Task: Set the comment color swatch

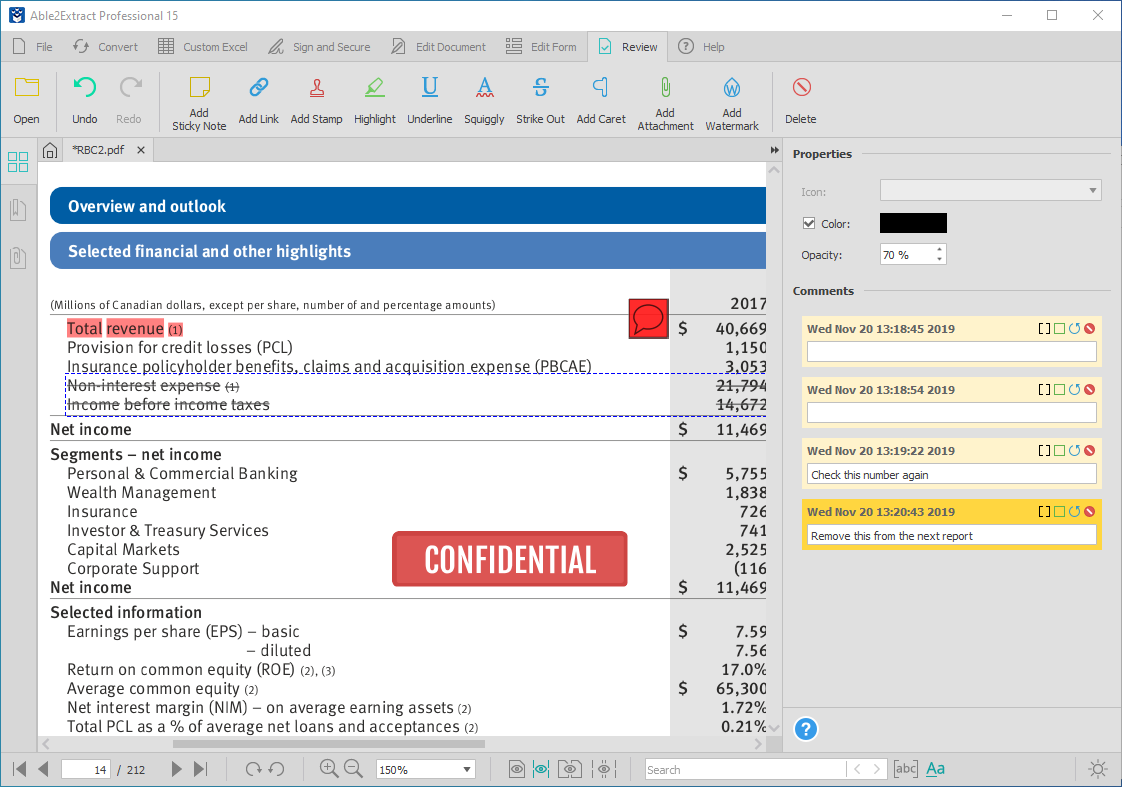Action: (x=911, y=222)
